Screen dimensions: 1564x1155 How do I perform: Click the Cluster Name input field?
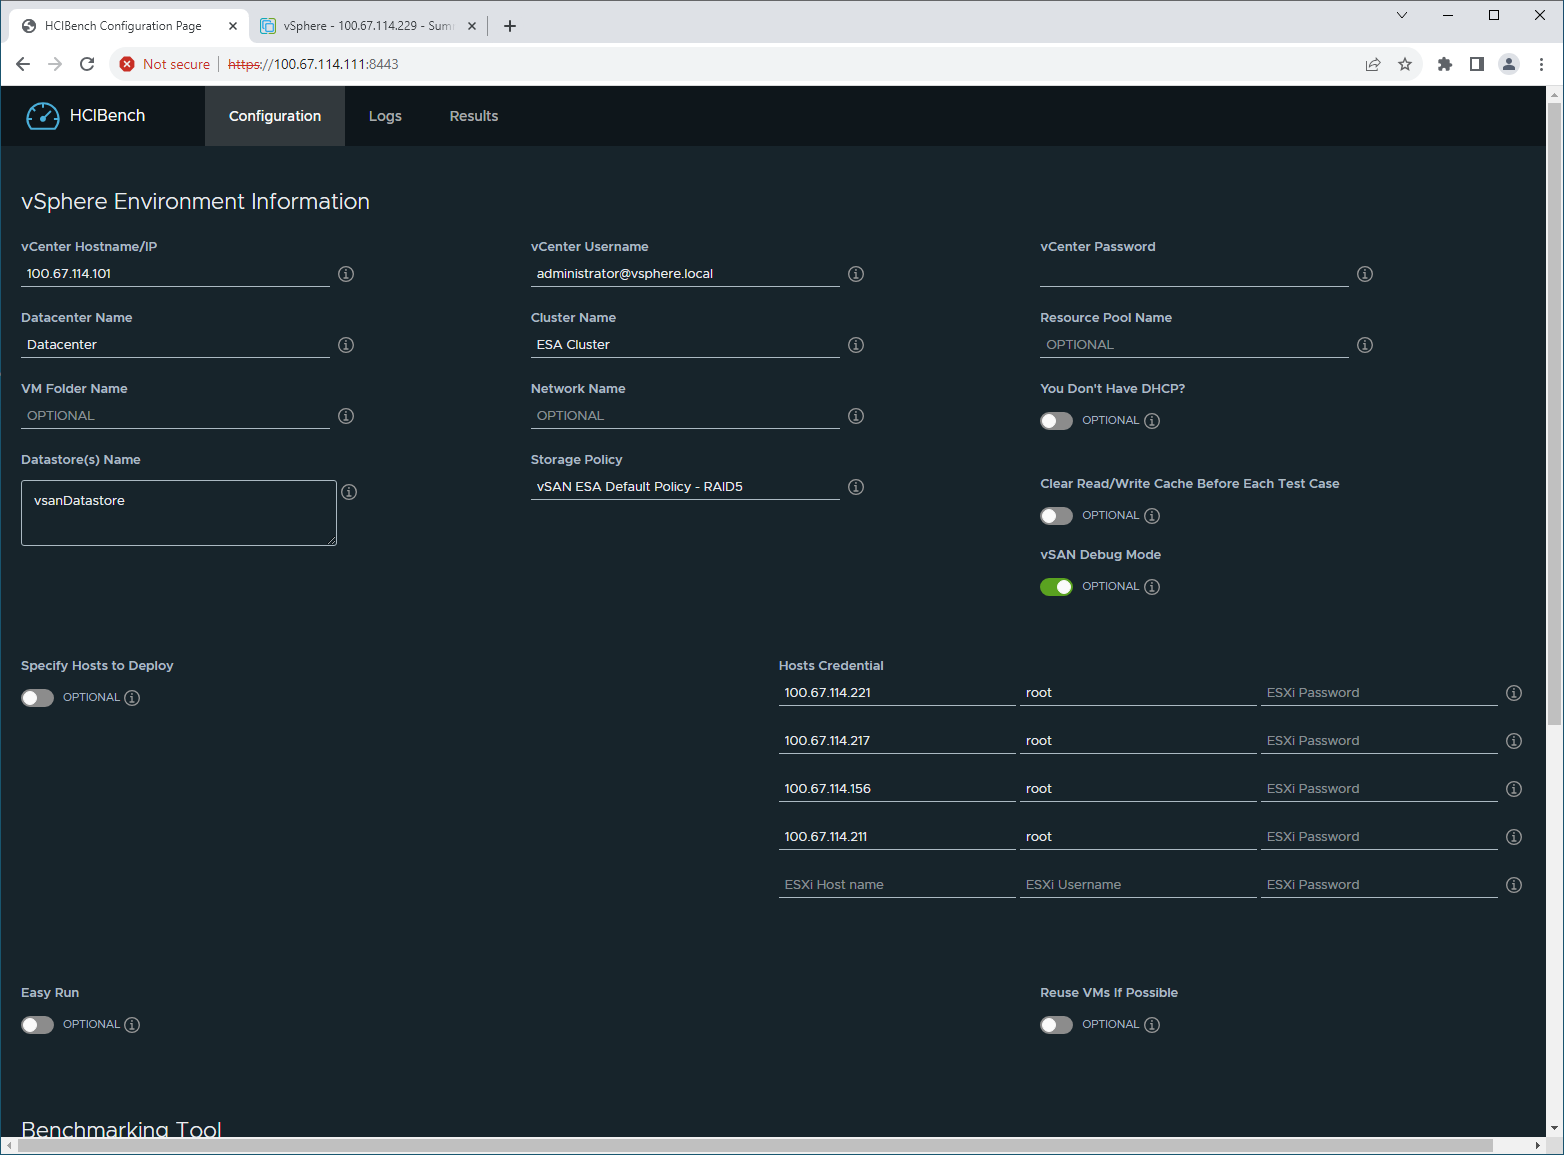[x=685, y=345]
